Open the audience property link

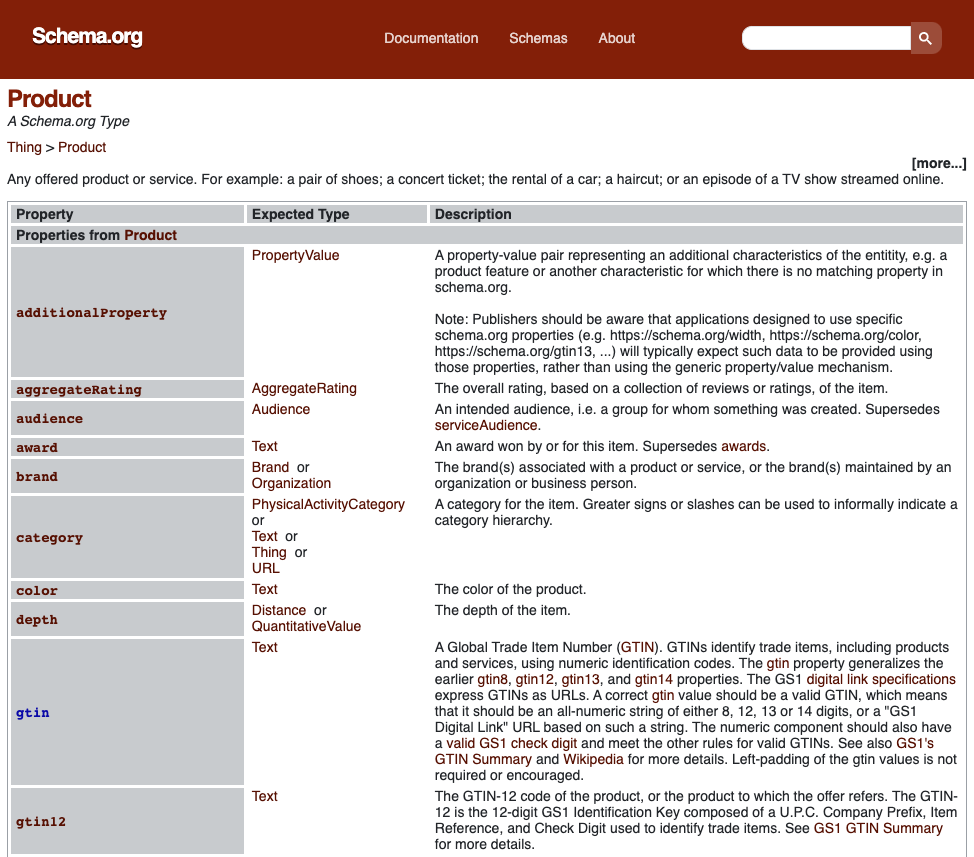coord(49,418)
